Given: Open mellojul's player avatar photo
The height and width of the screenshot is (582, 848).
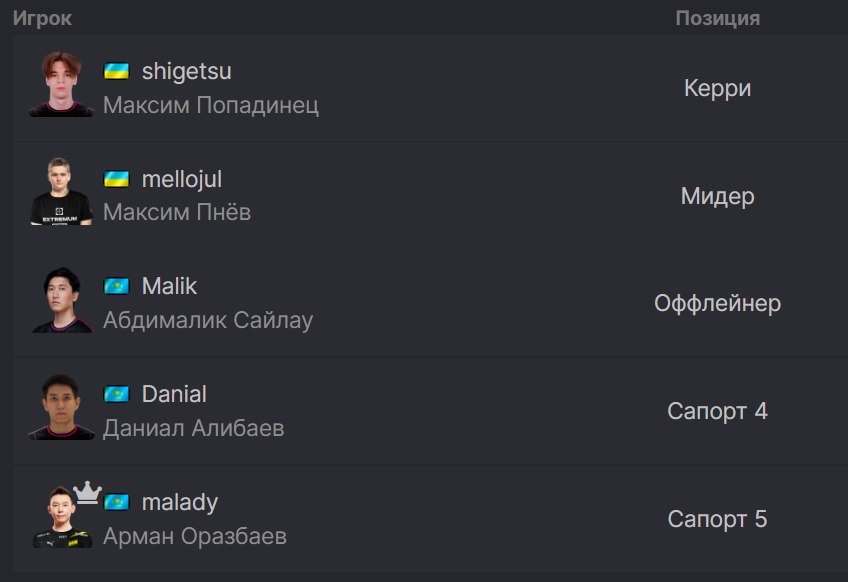Looking at the screenshot, I should pos(61,191).
